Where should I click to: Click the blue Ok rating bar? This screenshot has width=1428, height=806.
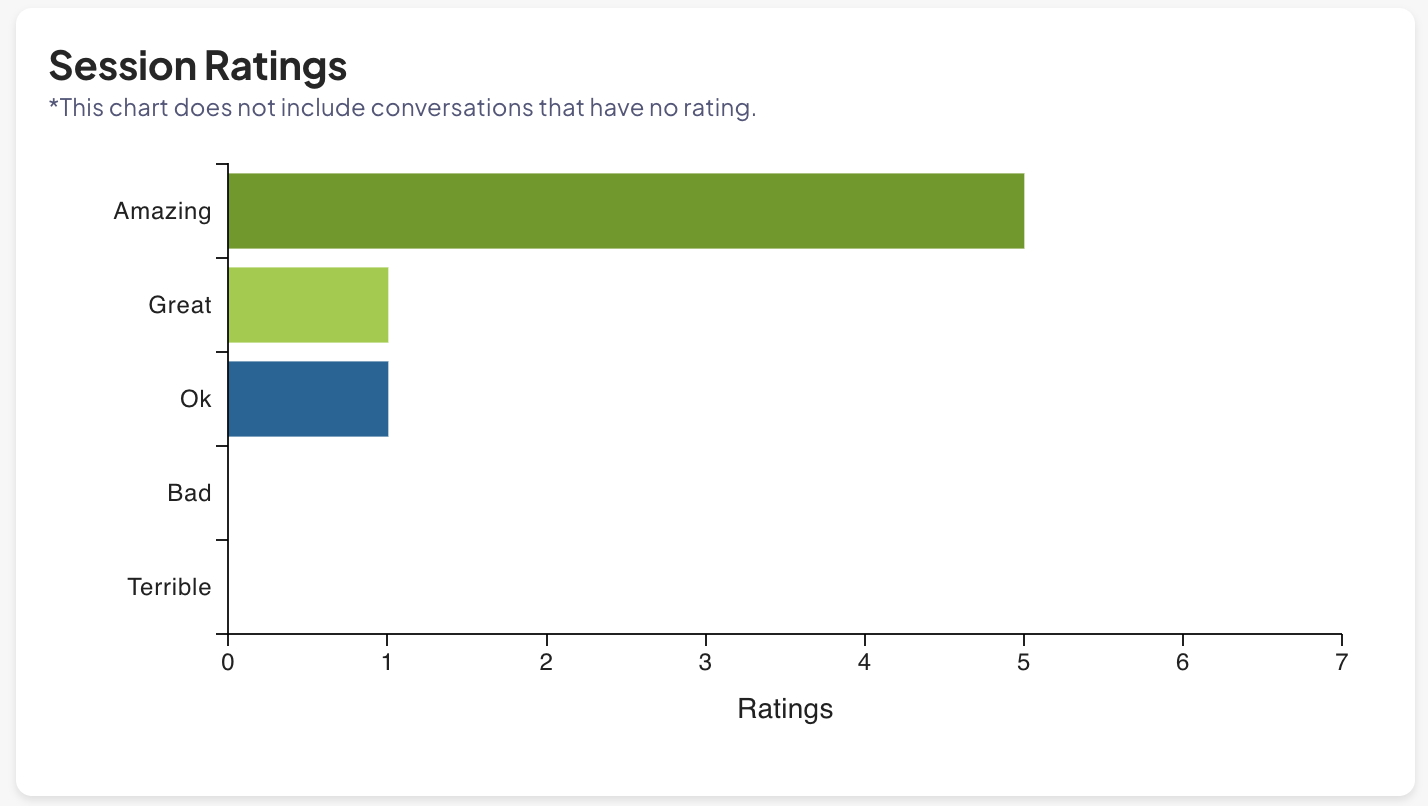[x=308, y=399]
